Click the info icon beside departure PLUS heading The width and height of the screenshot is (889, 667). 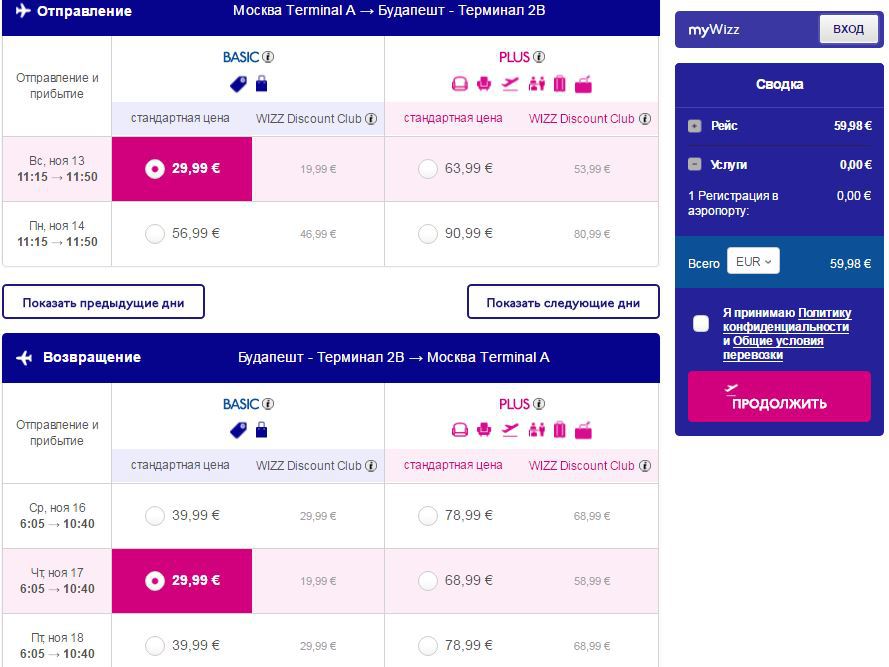pyautogui.click(x=539, y=57)
